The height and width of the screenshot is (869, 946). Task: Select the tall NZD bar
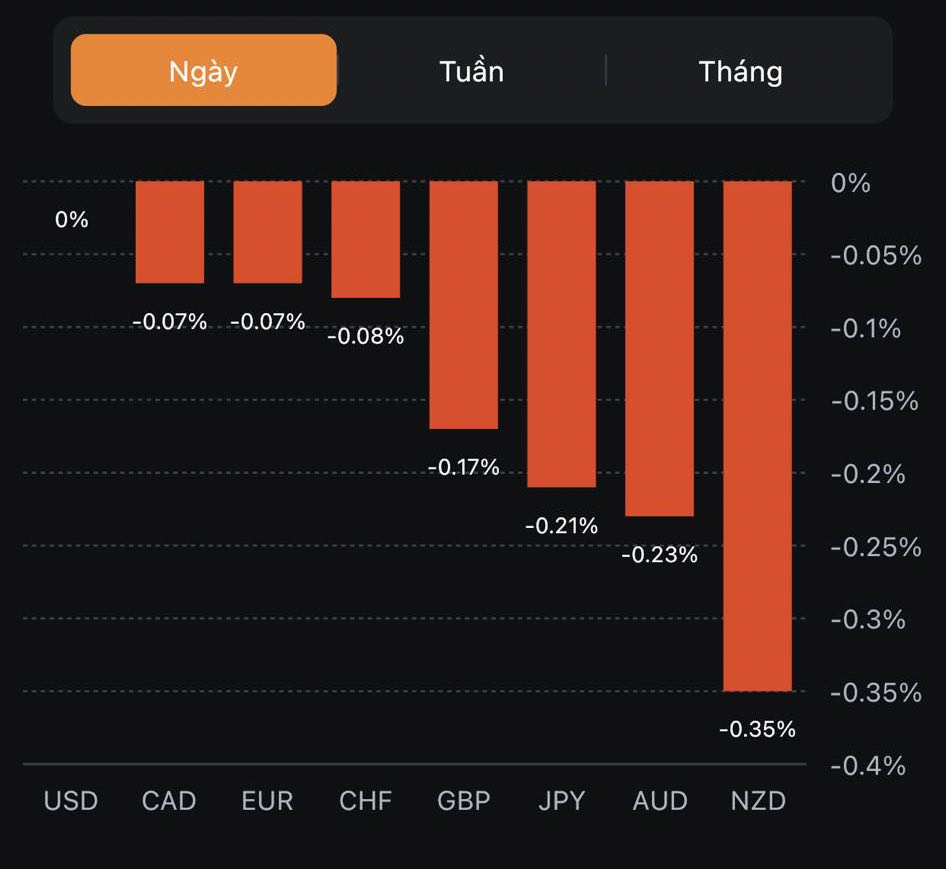[758, 436]
